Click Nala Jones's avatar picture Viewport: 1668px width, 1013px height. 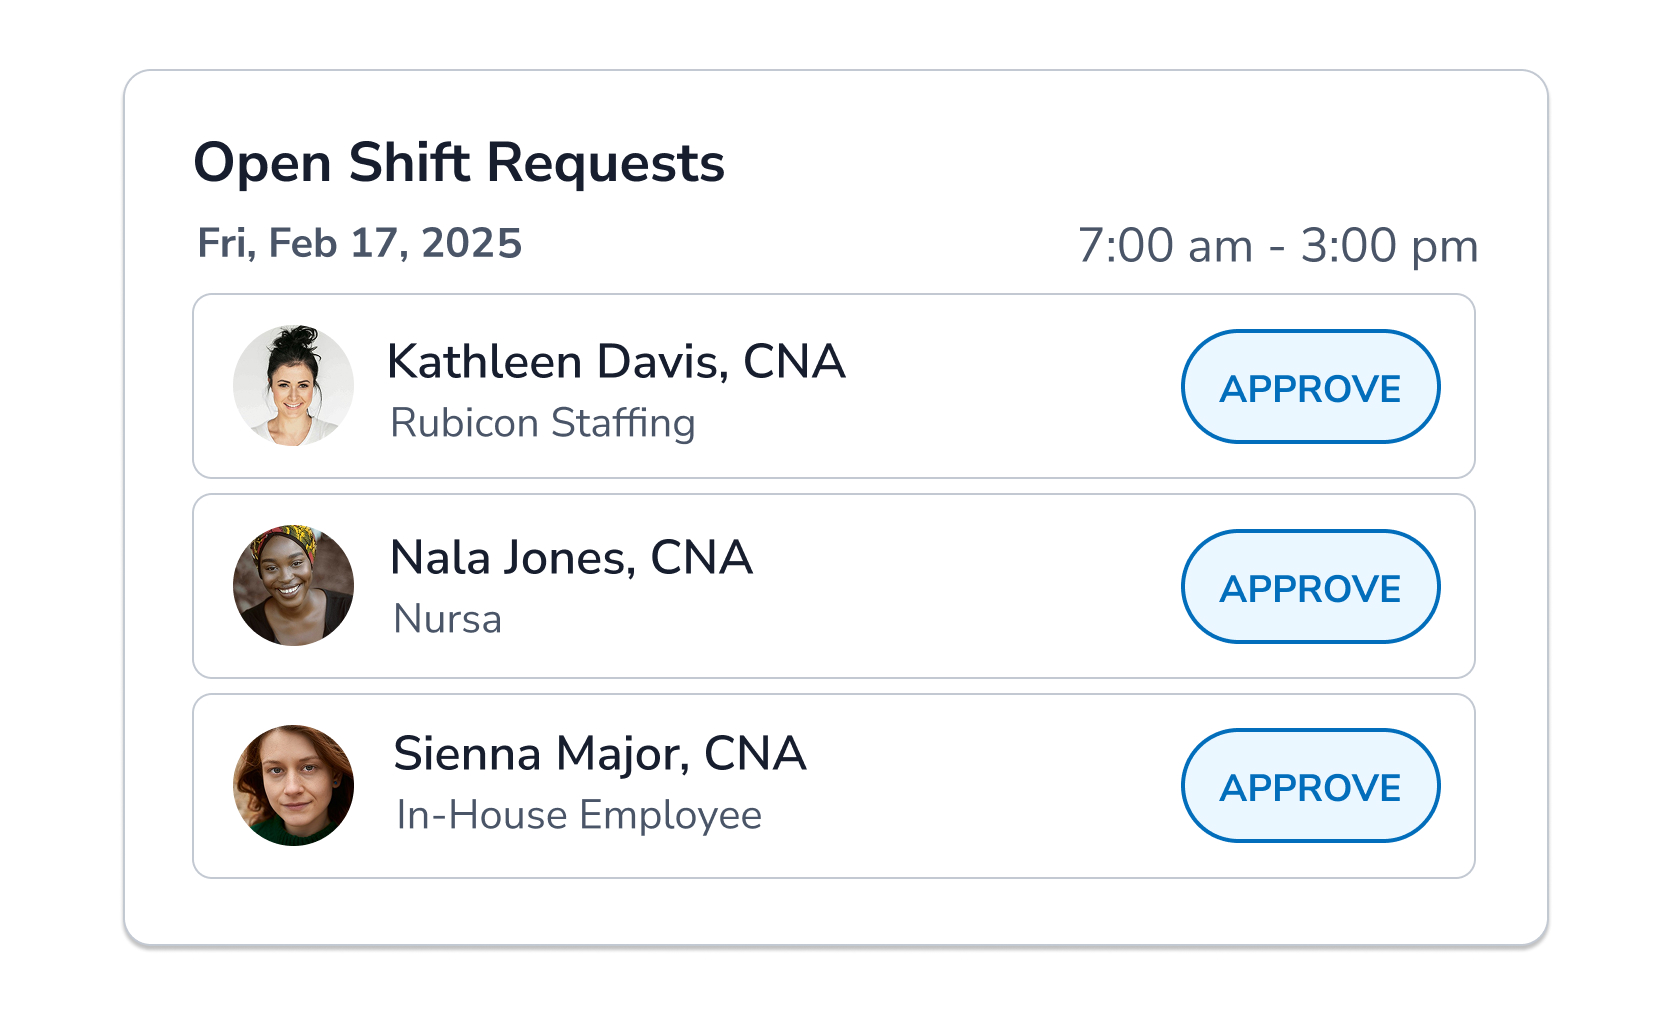tap(293, 586)
